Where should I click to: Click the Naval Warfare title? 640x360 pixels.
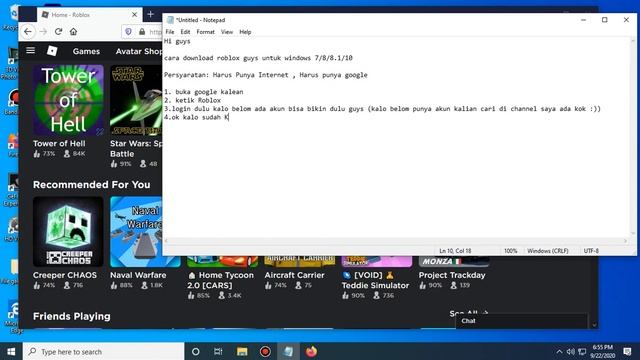pos(138,275)
